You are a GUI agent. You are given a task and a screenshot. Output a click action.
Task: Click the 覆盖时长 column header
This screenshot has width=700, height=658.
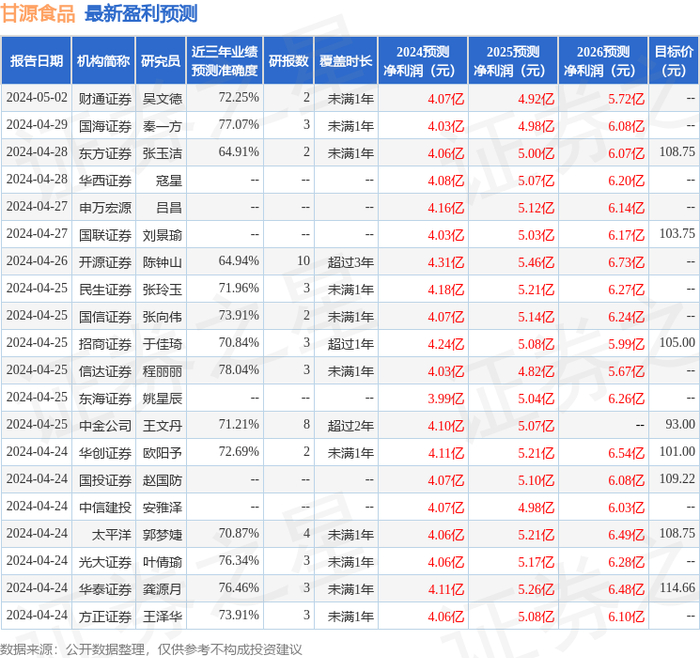346,61
